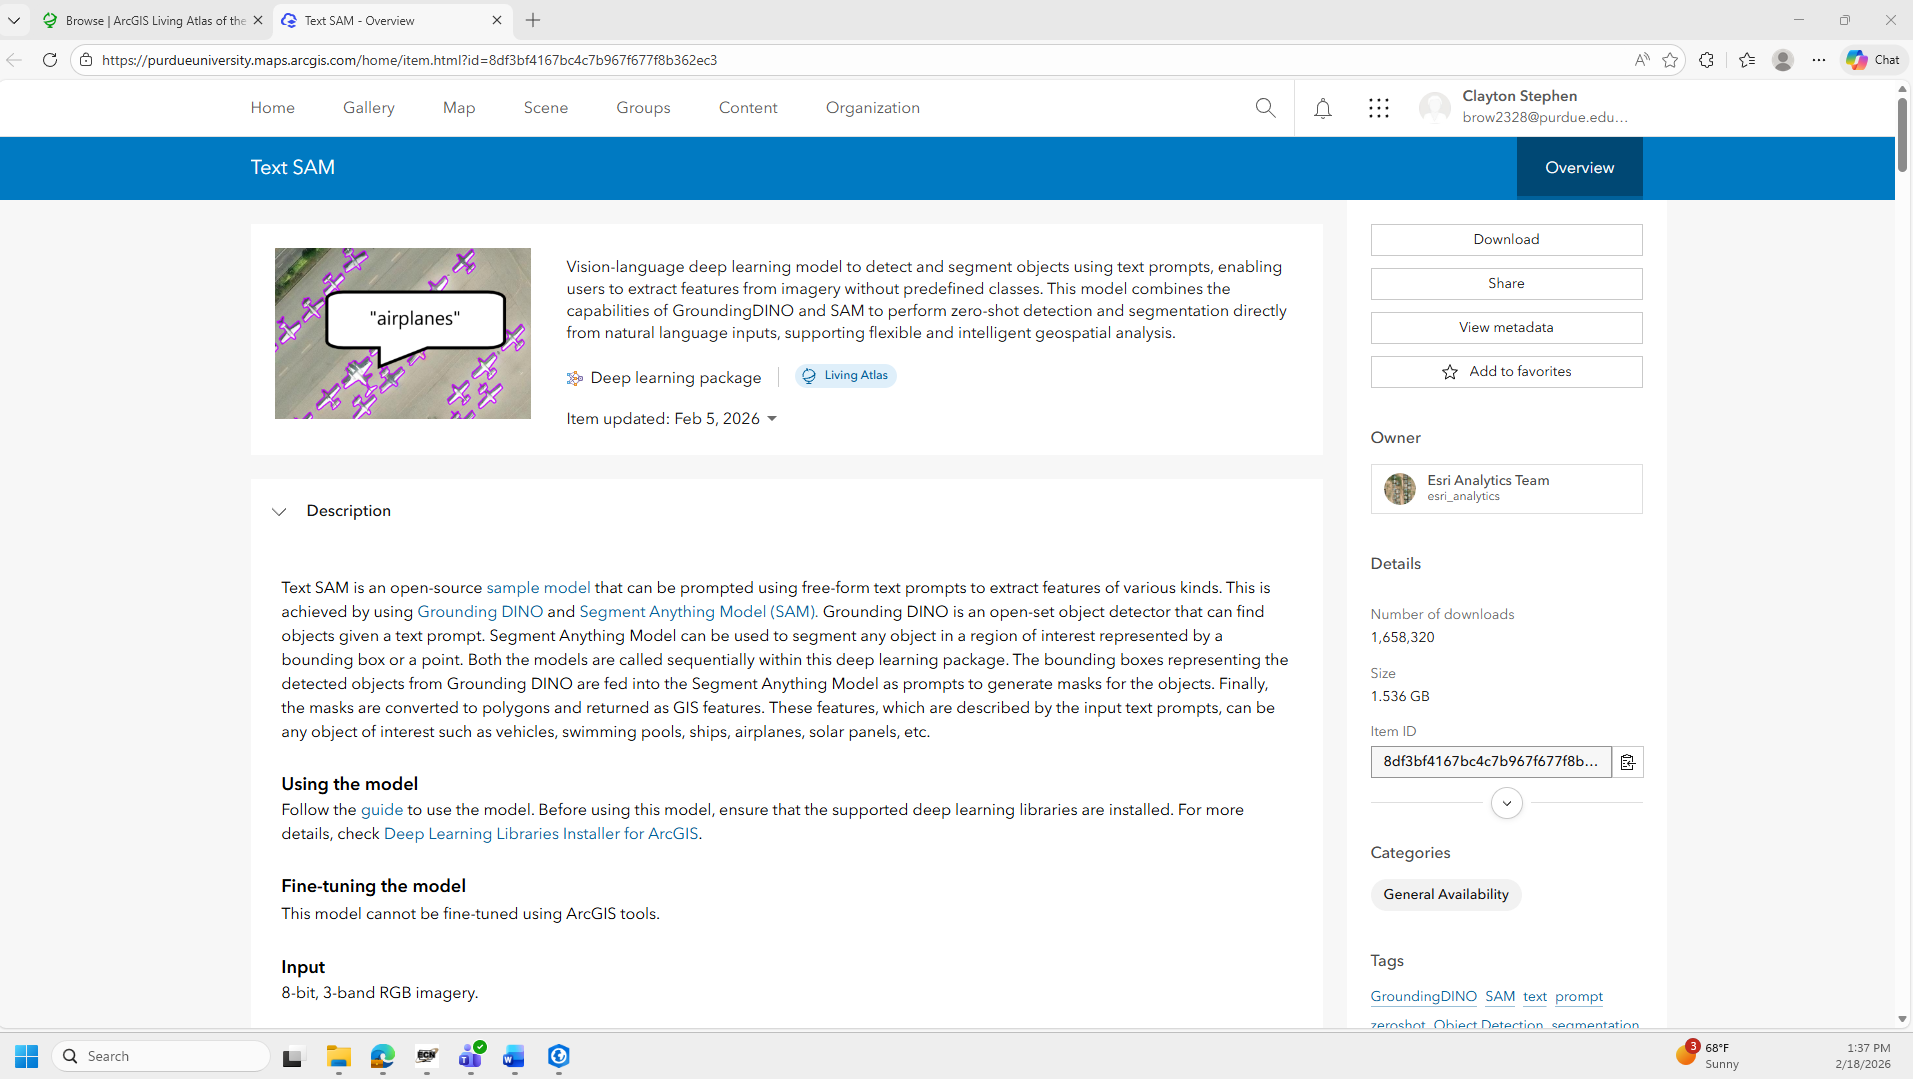This screenshot has width=1913, height=1079.
Task: Open the browser extensions icon
Action: pos(1708,60)
